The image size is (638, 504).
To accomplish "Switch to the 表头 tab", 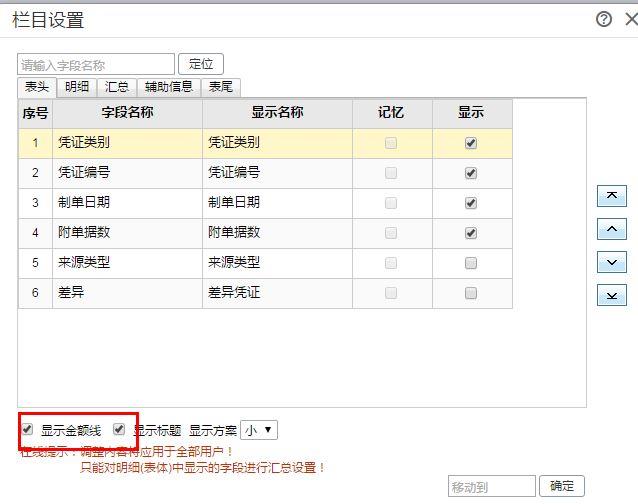I will [x=37, y=87].
